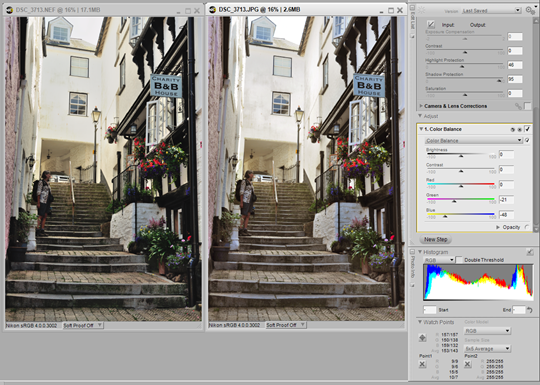Viewport: 540px width, 385px height.
Task: Open Soft Proof Off dropdown in JPG window
Action: pyautogui.click(x=286, y=325)
